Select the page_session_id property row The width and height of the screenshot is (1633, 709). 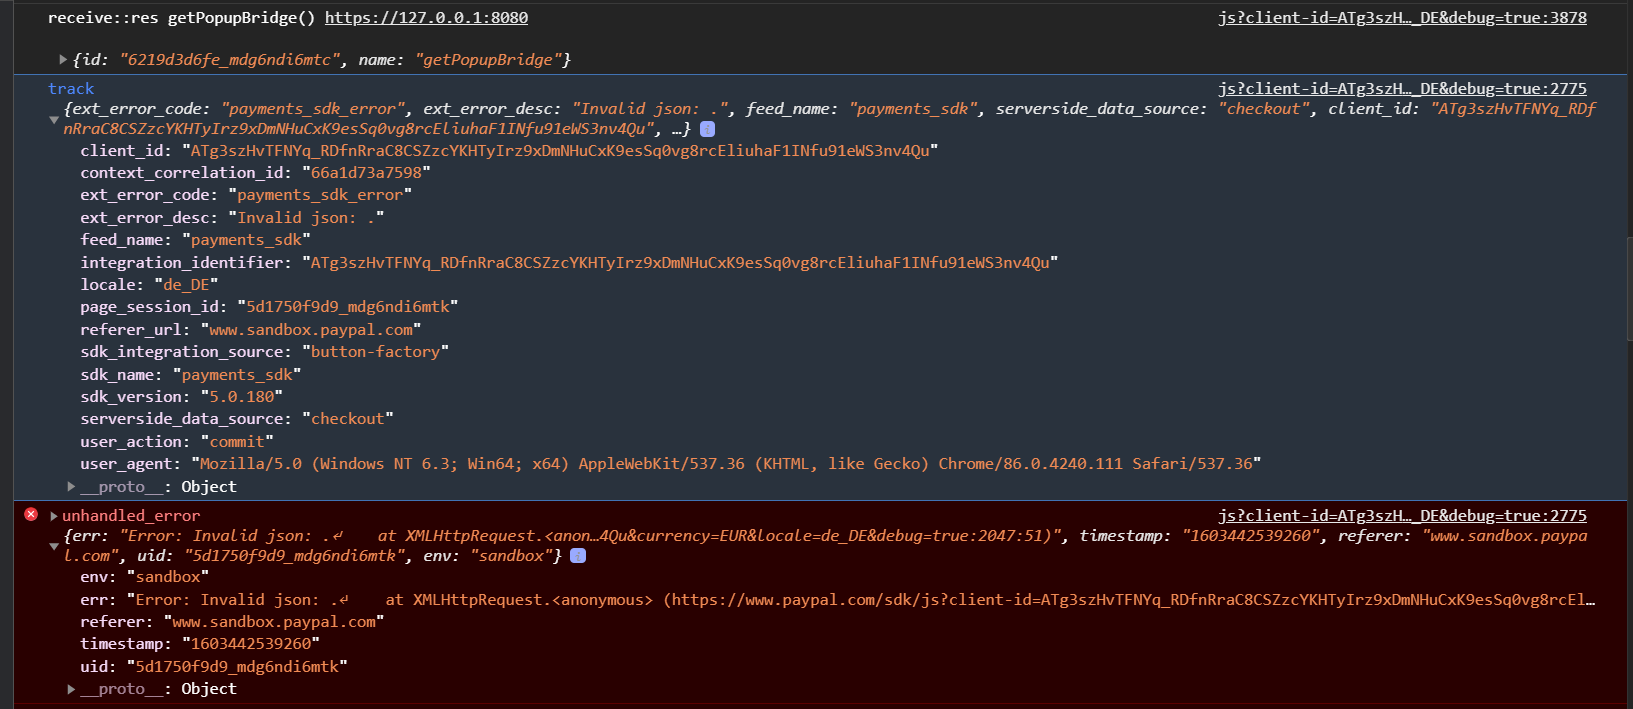click(x=269, y=307)
